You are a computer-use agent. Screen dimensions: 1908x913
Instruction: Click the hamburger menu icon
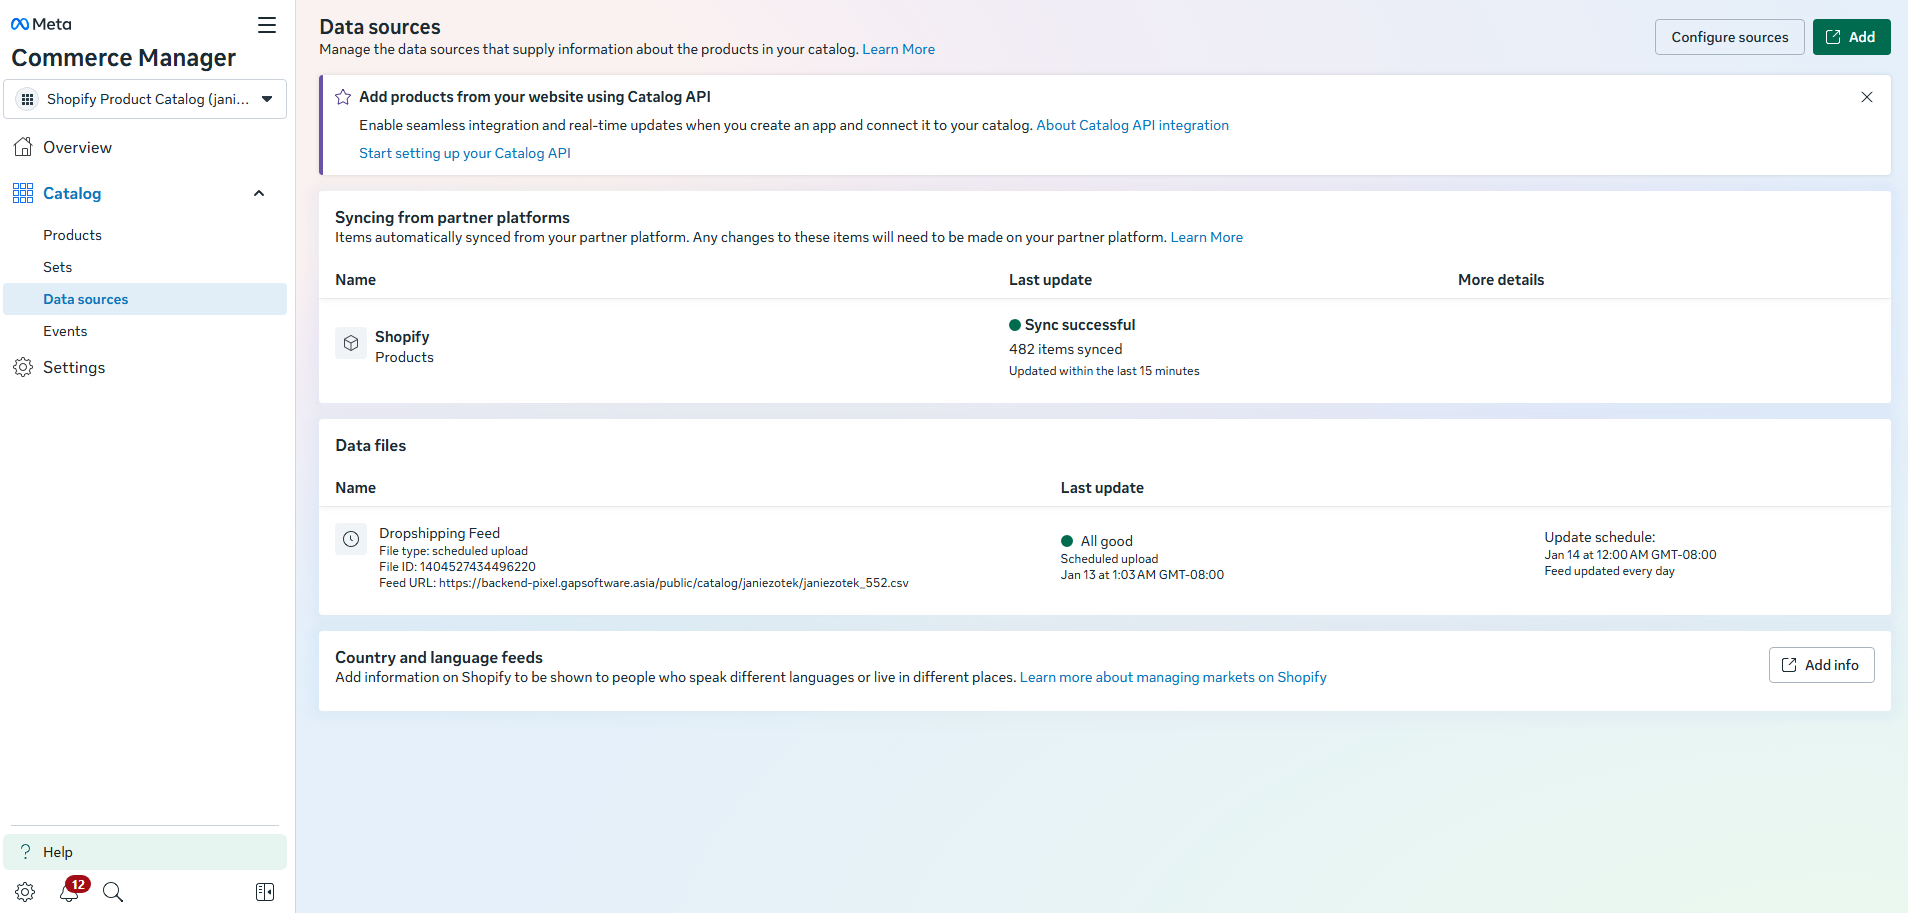(x=267, y=25)
